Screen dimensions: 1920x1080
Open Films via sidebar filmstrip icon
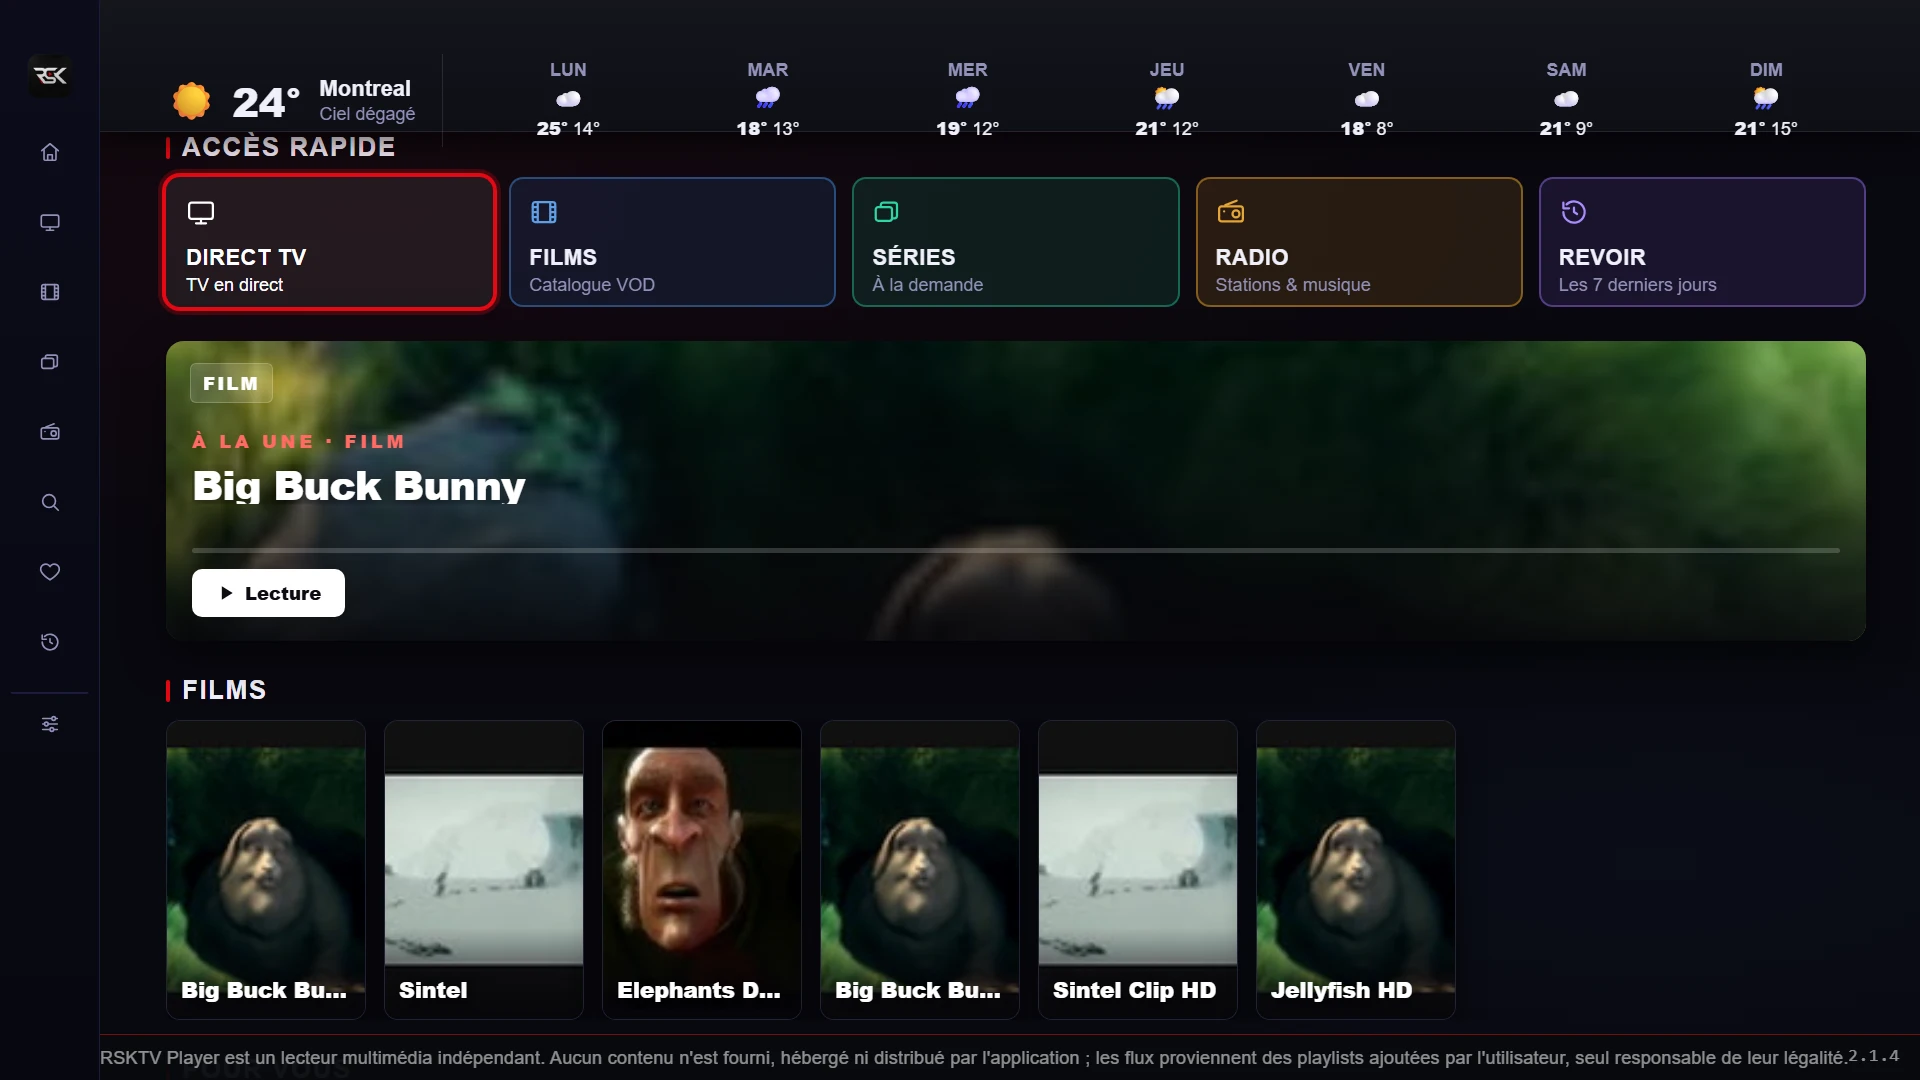50,292
